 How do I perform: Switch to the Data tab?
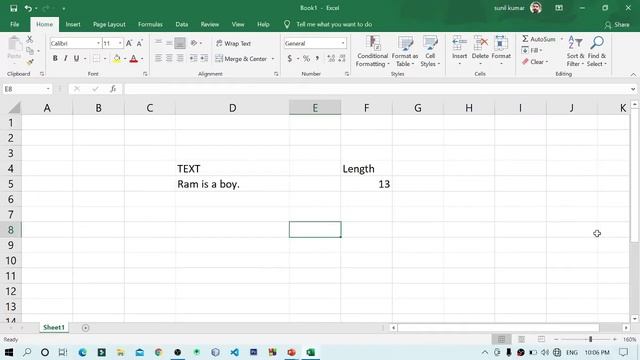(182, 24)
